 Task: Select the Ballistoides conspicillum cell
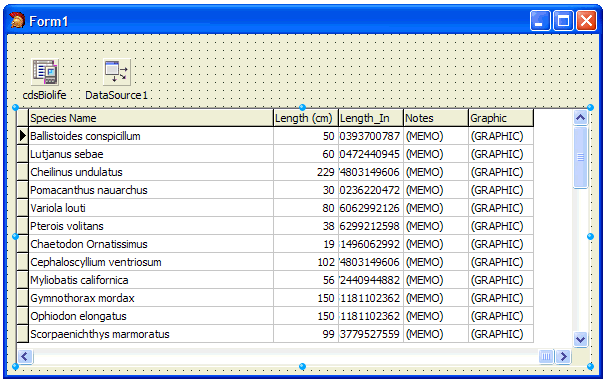[151, 136]
